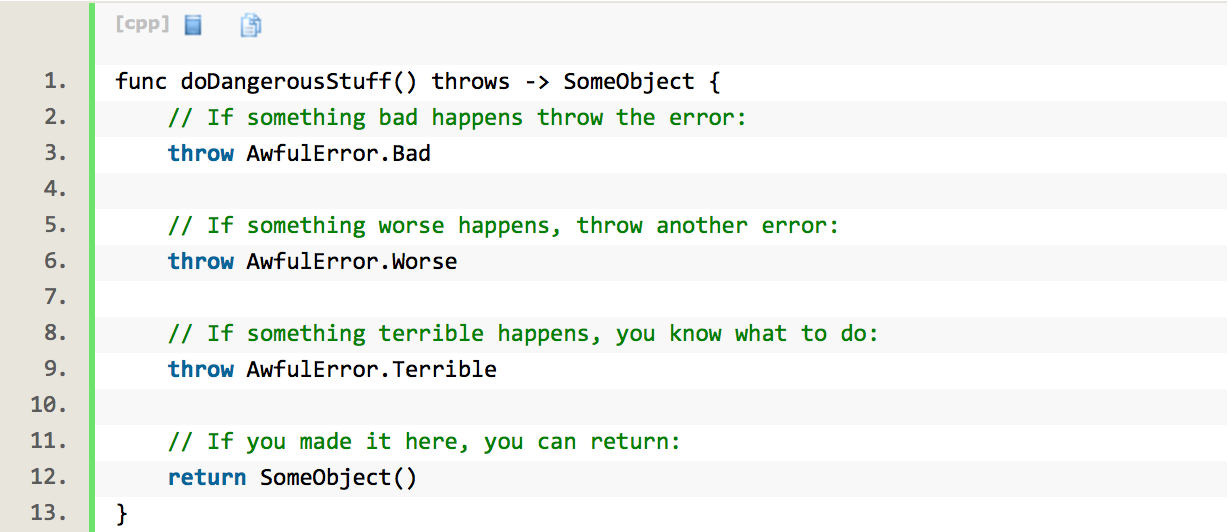Click the view plain code icon
Viewport: 1228px width, 532px height.
tap(194, 25)
